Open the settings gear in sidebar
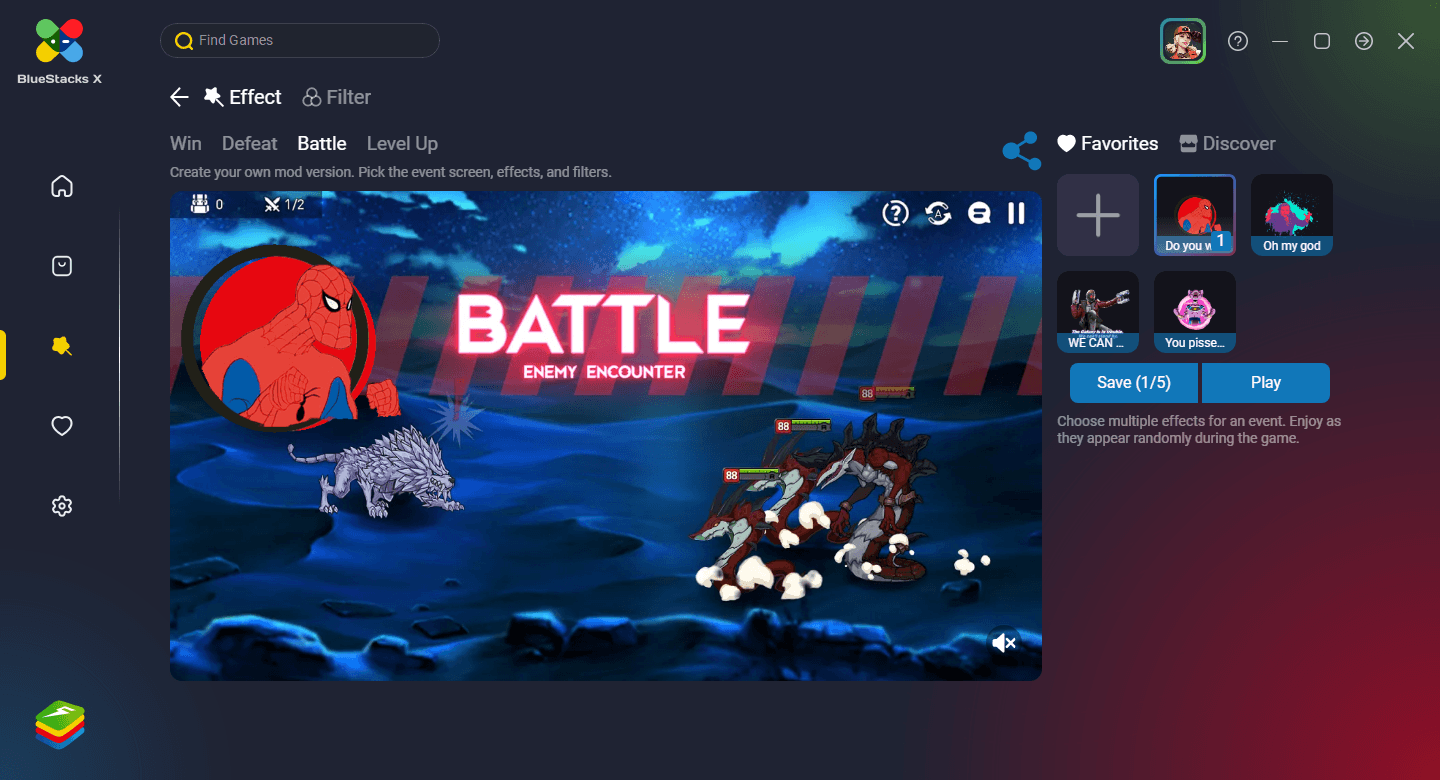Viewport: 1440px width, 780px height. tap(62, 506)
